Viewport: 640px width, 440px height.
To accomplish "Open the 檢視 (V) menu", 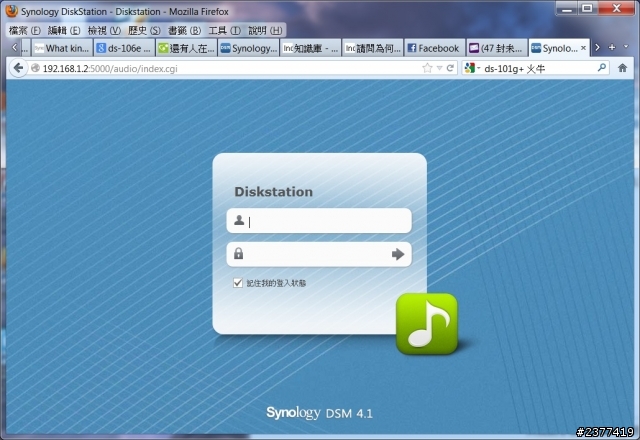I will point(104,31).
